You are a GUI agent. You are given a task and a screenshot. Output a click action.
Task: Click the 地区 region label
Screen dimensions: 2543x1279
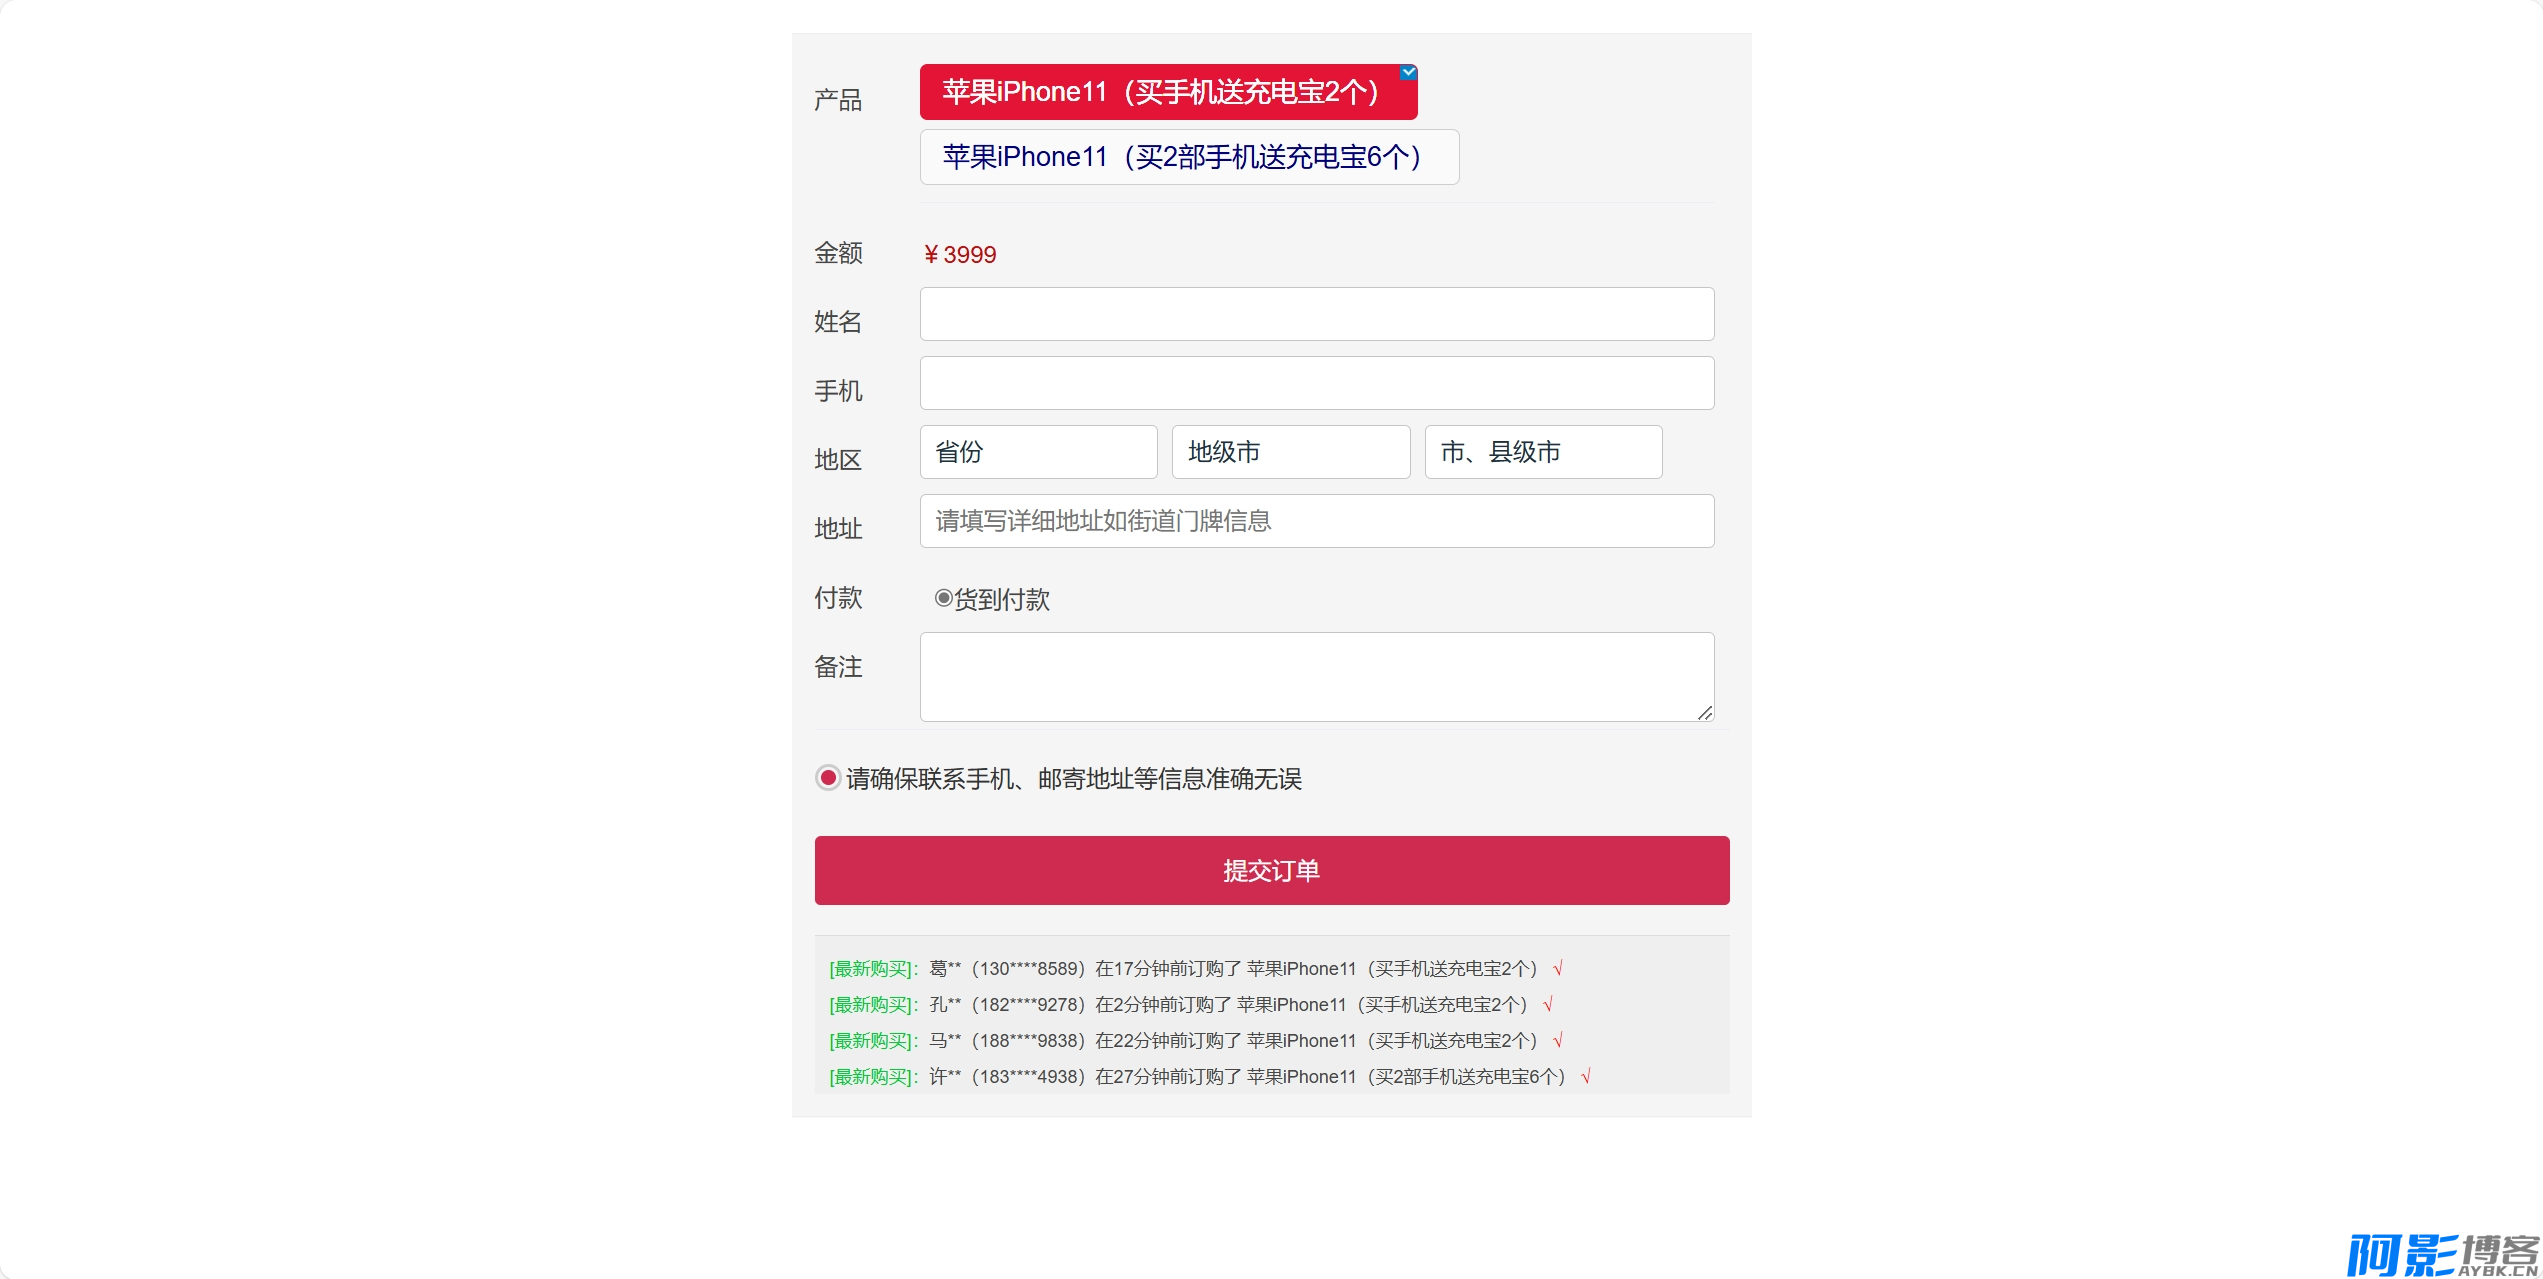[838, 460]
